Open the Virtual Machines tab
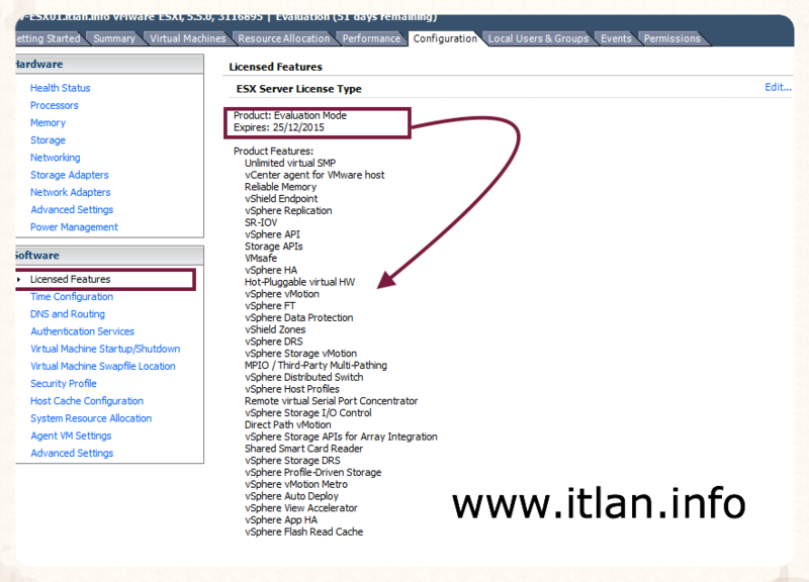809x582 pixels. [x=187, y=39]
